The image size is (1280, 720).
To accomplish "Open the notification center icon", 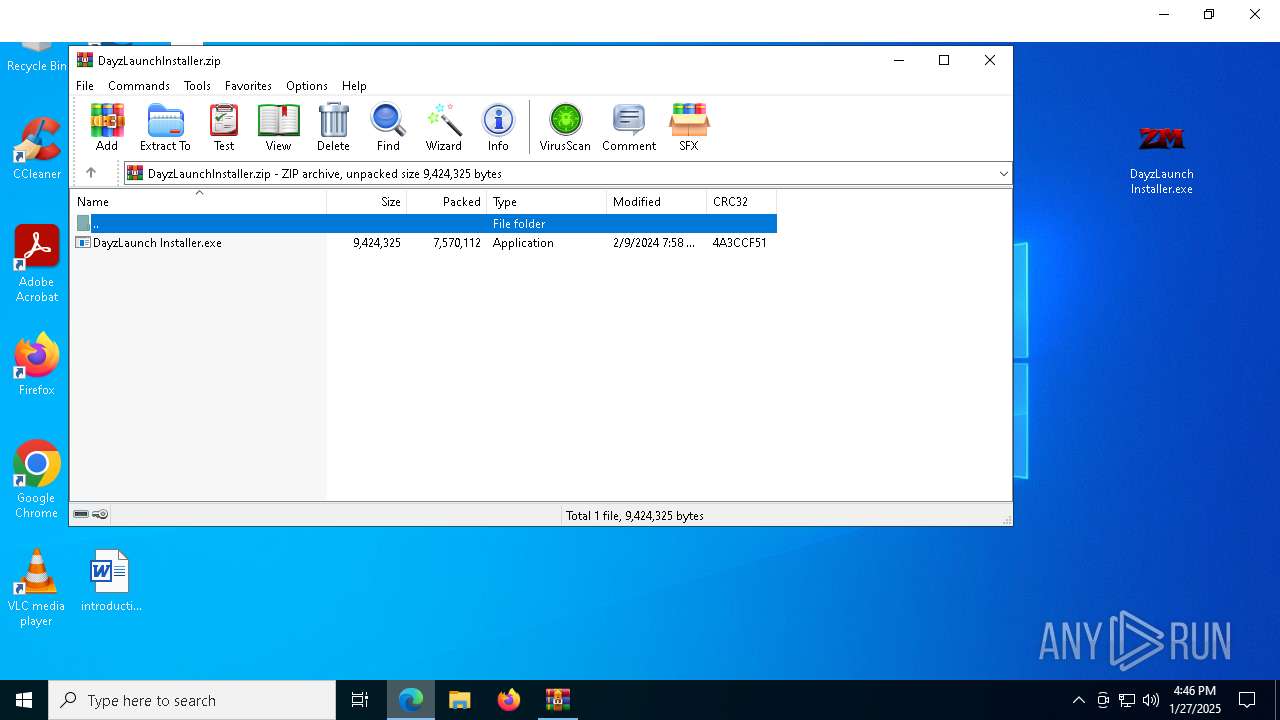I will (x=1248, y=700).
